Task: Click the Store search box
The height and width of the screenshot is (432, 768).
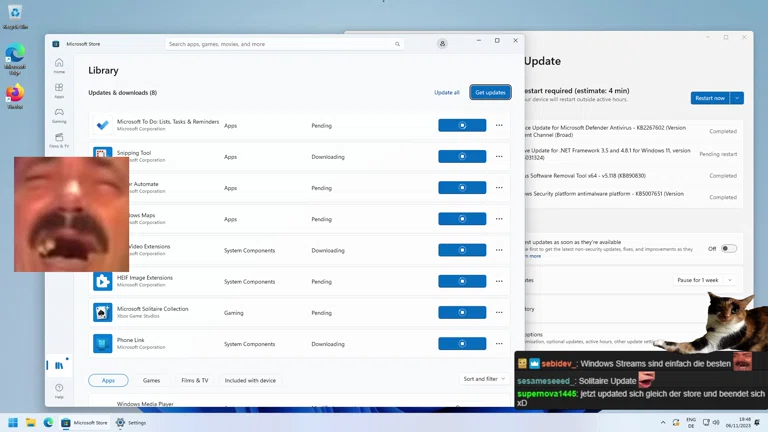Action: point(280,44)
